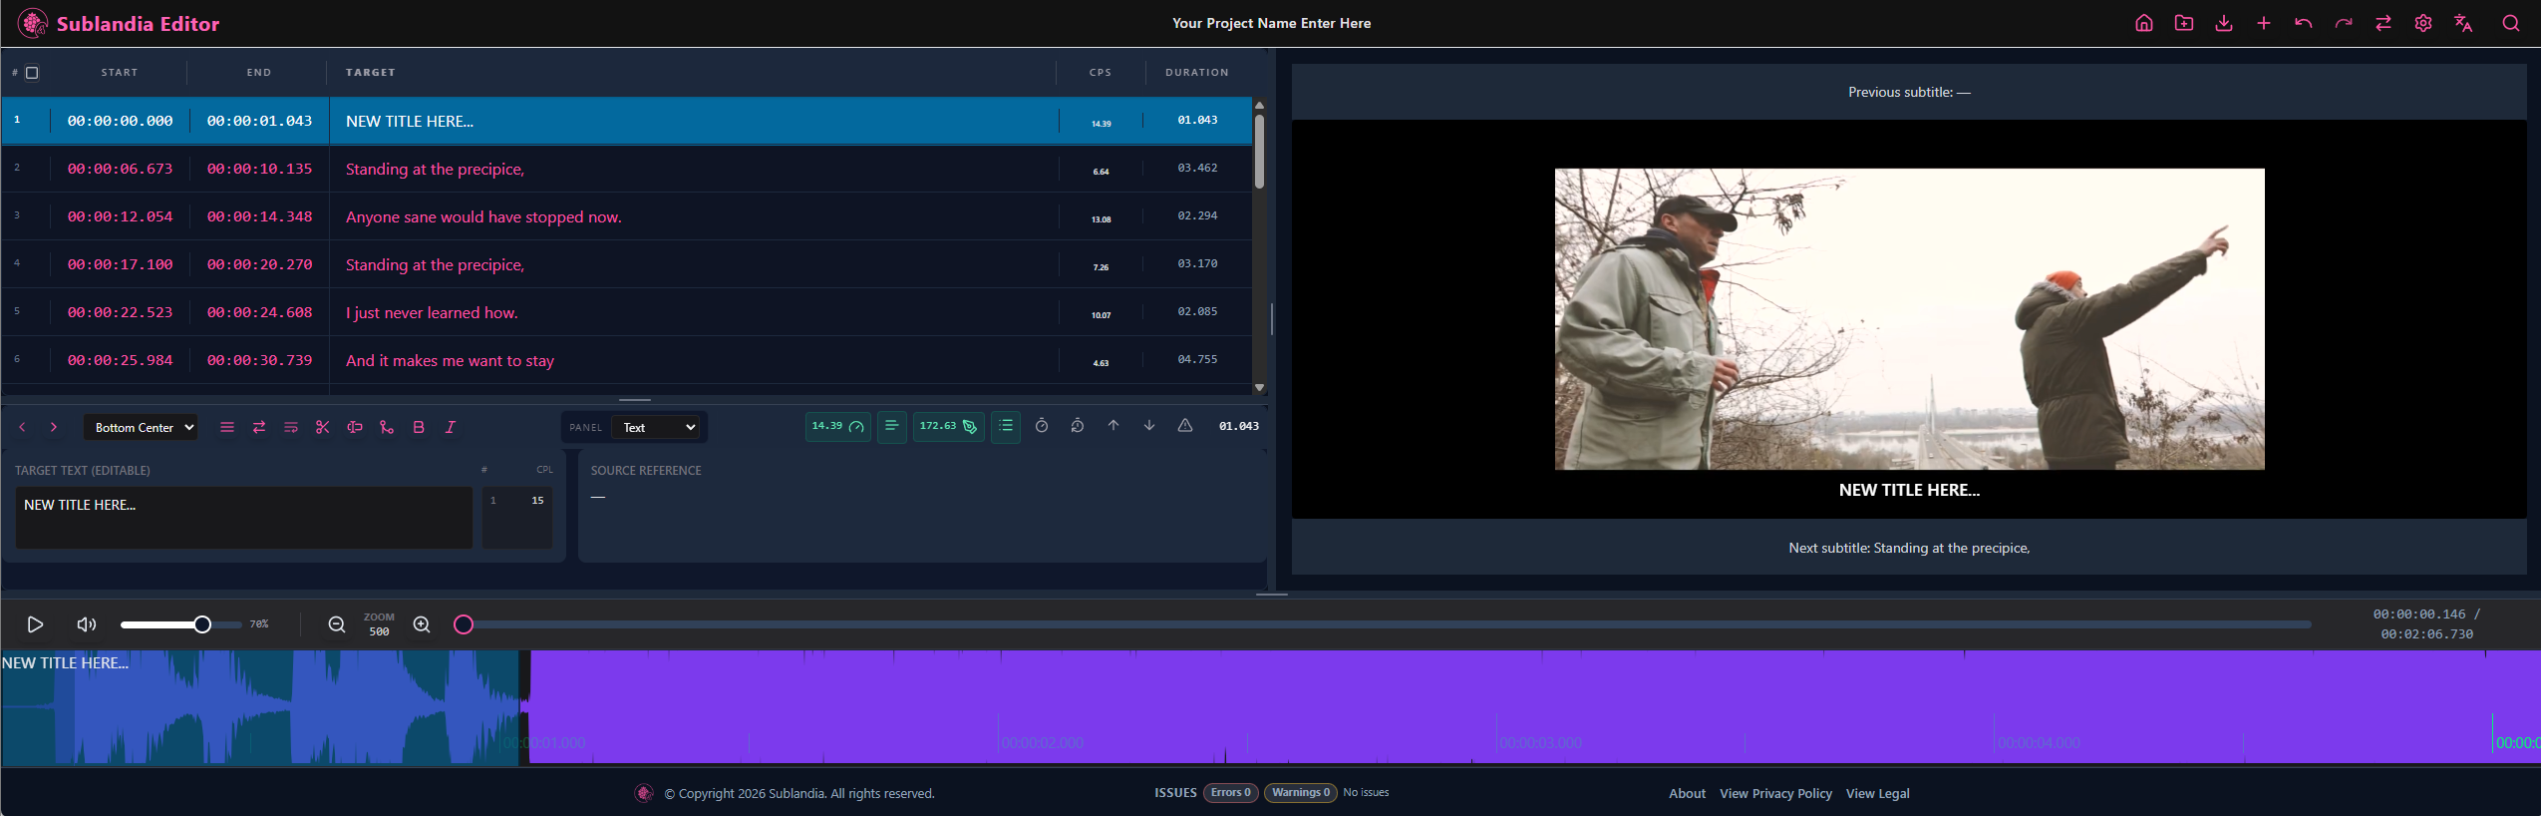Viewport: 2541px width, 816px height.
Task: Click the three-lines align icon in edit toolbar
Action: (227, 427)
